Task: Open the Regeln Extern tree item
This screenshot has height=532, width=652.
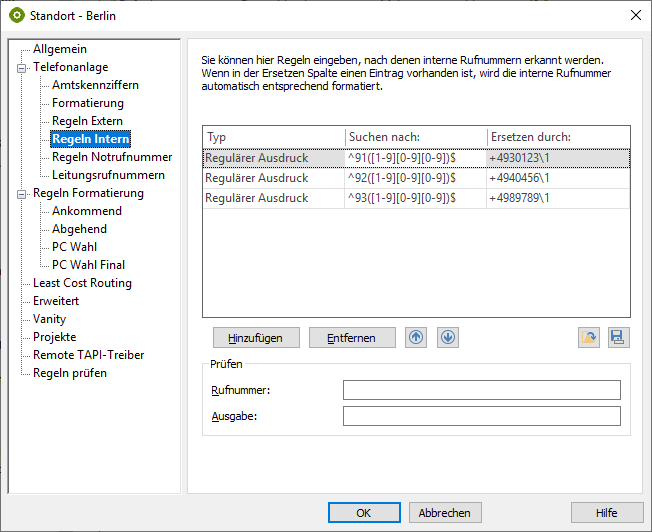Action: click(87, 121)
